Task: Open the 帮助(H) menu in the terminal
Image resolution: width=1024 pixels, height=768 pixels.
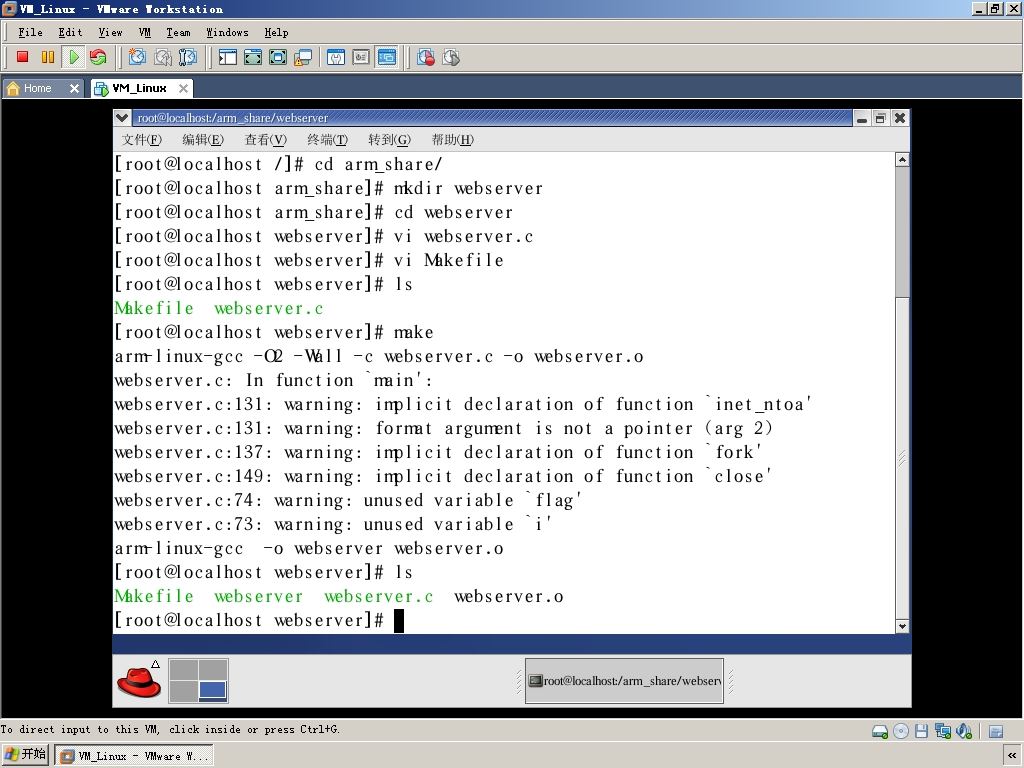Action: click(x=453, y=140)
